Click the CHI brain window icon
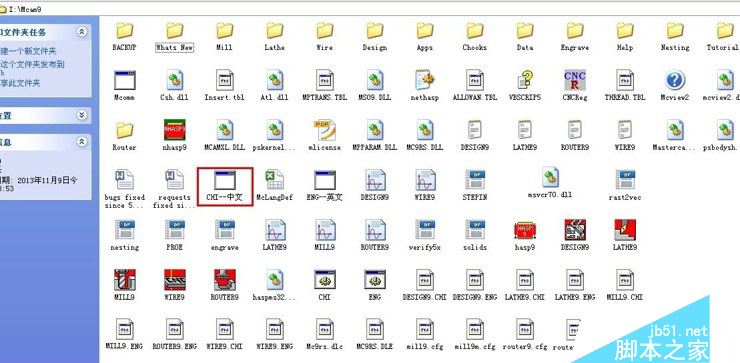The height and width of the screenshot is (363, 740). coord(325,280)
